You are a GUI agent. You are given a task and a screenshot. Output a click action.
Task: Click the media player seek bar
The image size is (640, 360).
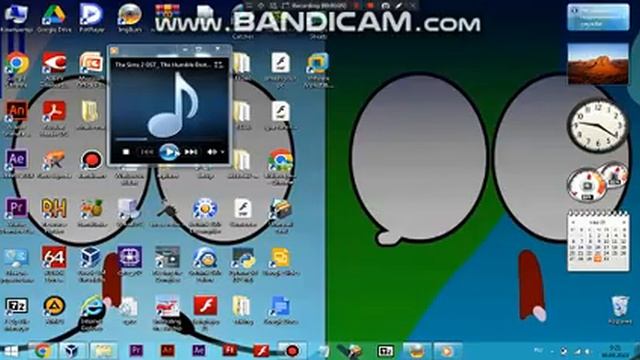pos(169,139)
